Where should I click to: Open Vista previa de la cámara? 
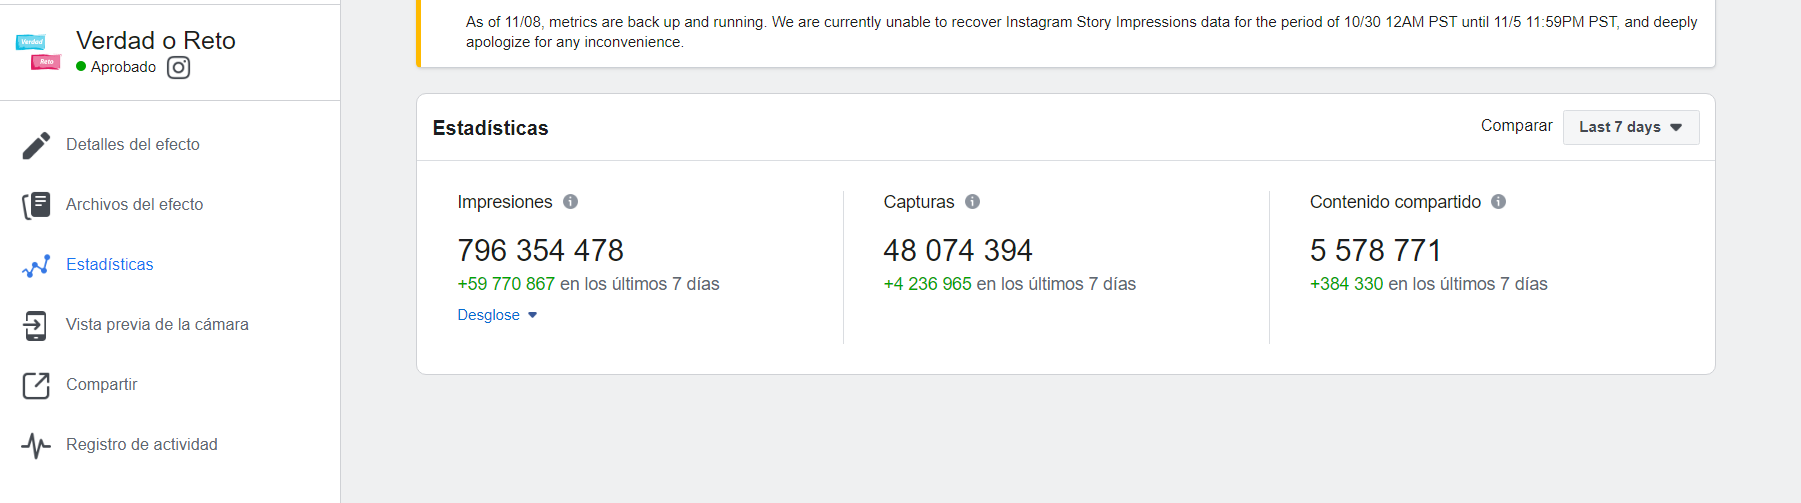pos(157,325)
